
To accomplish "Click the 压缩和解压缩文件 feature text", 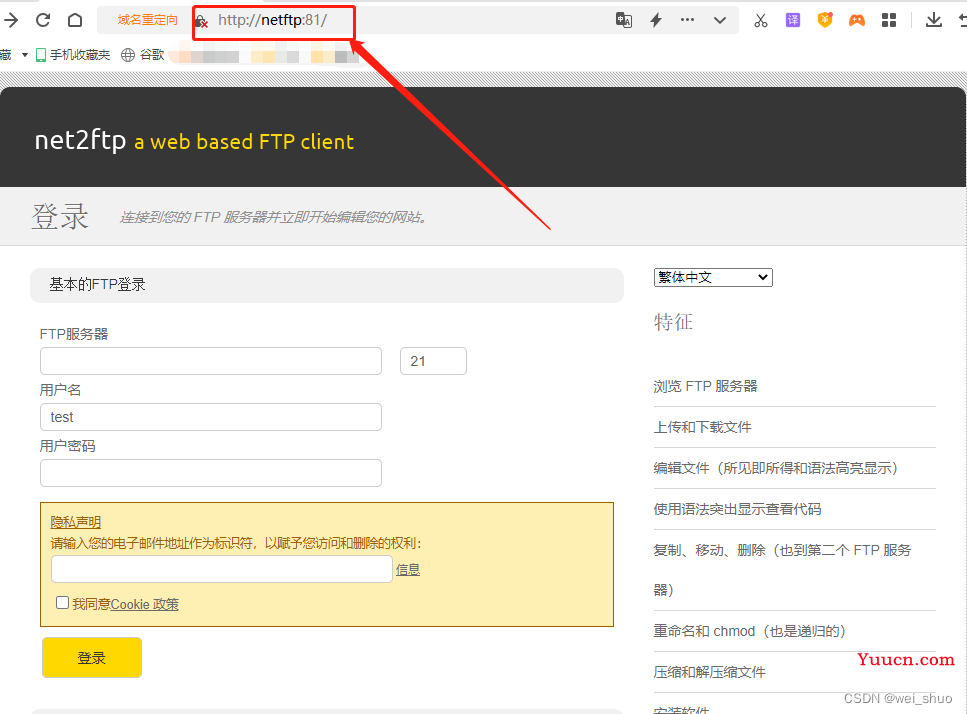I will pos(709,672).
